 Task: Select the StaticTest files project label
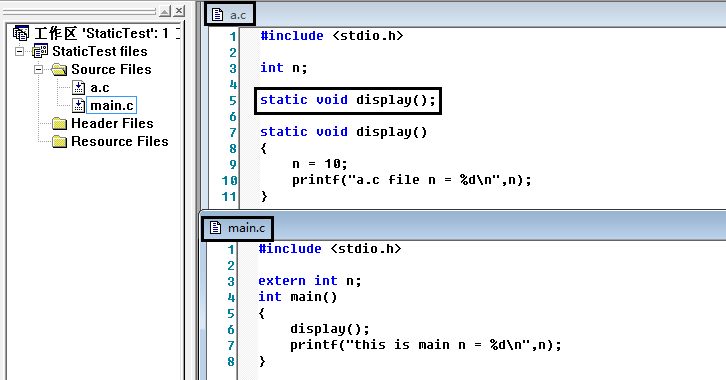100,51
